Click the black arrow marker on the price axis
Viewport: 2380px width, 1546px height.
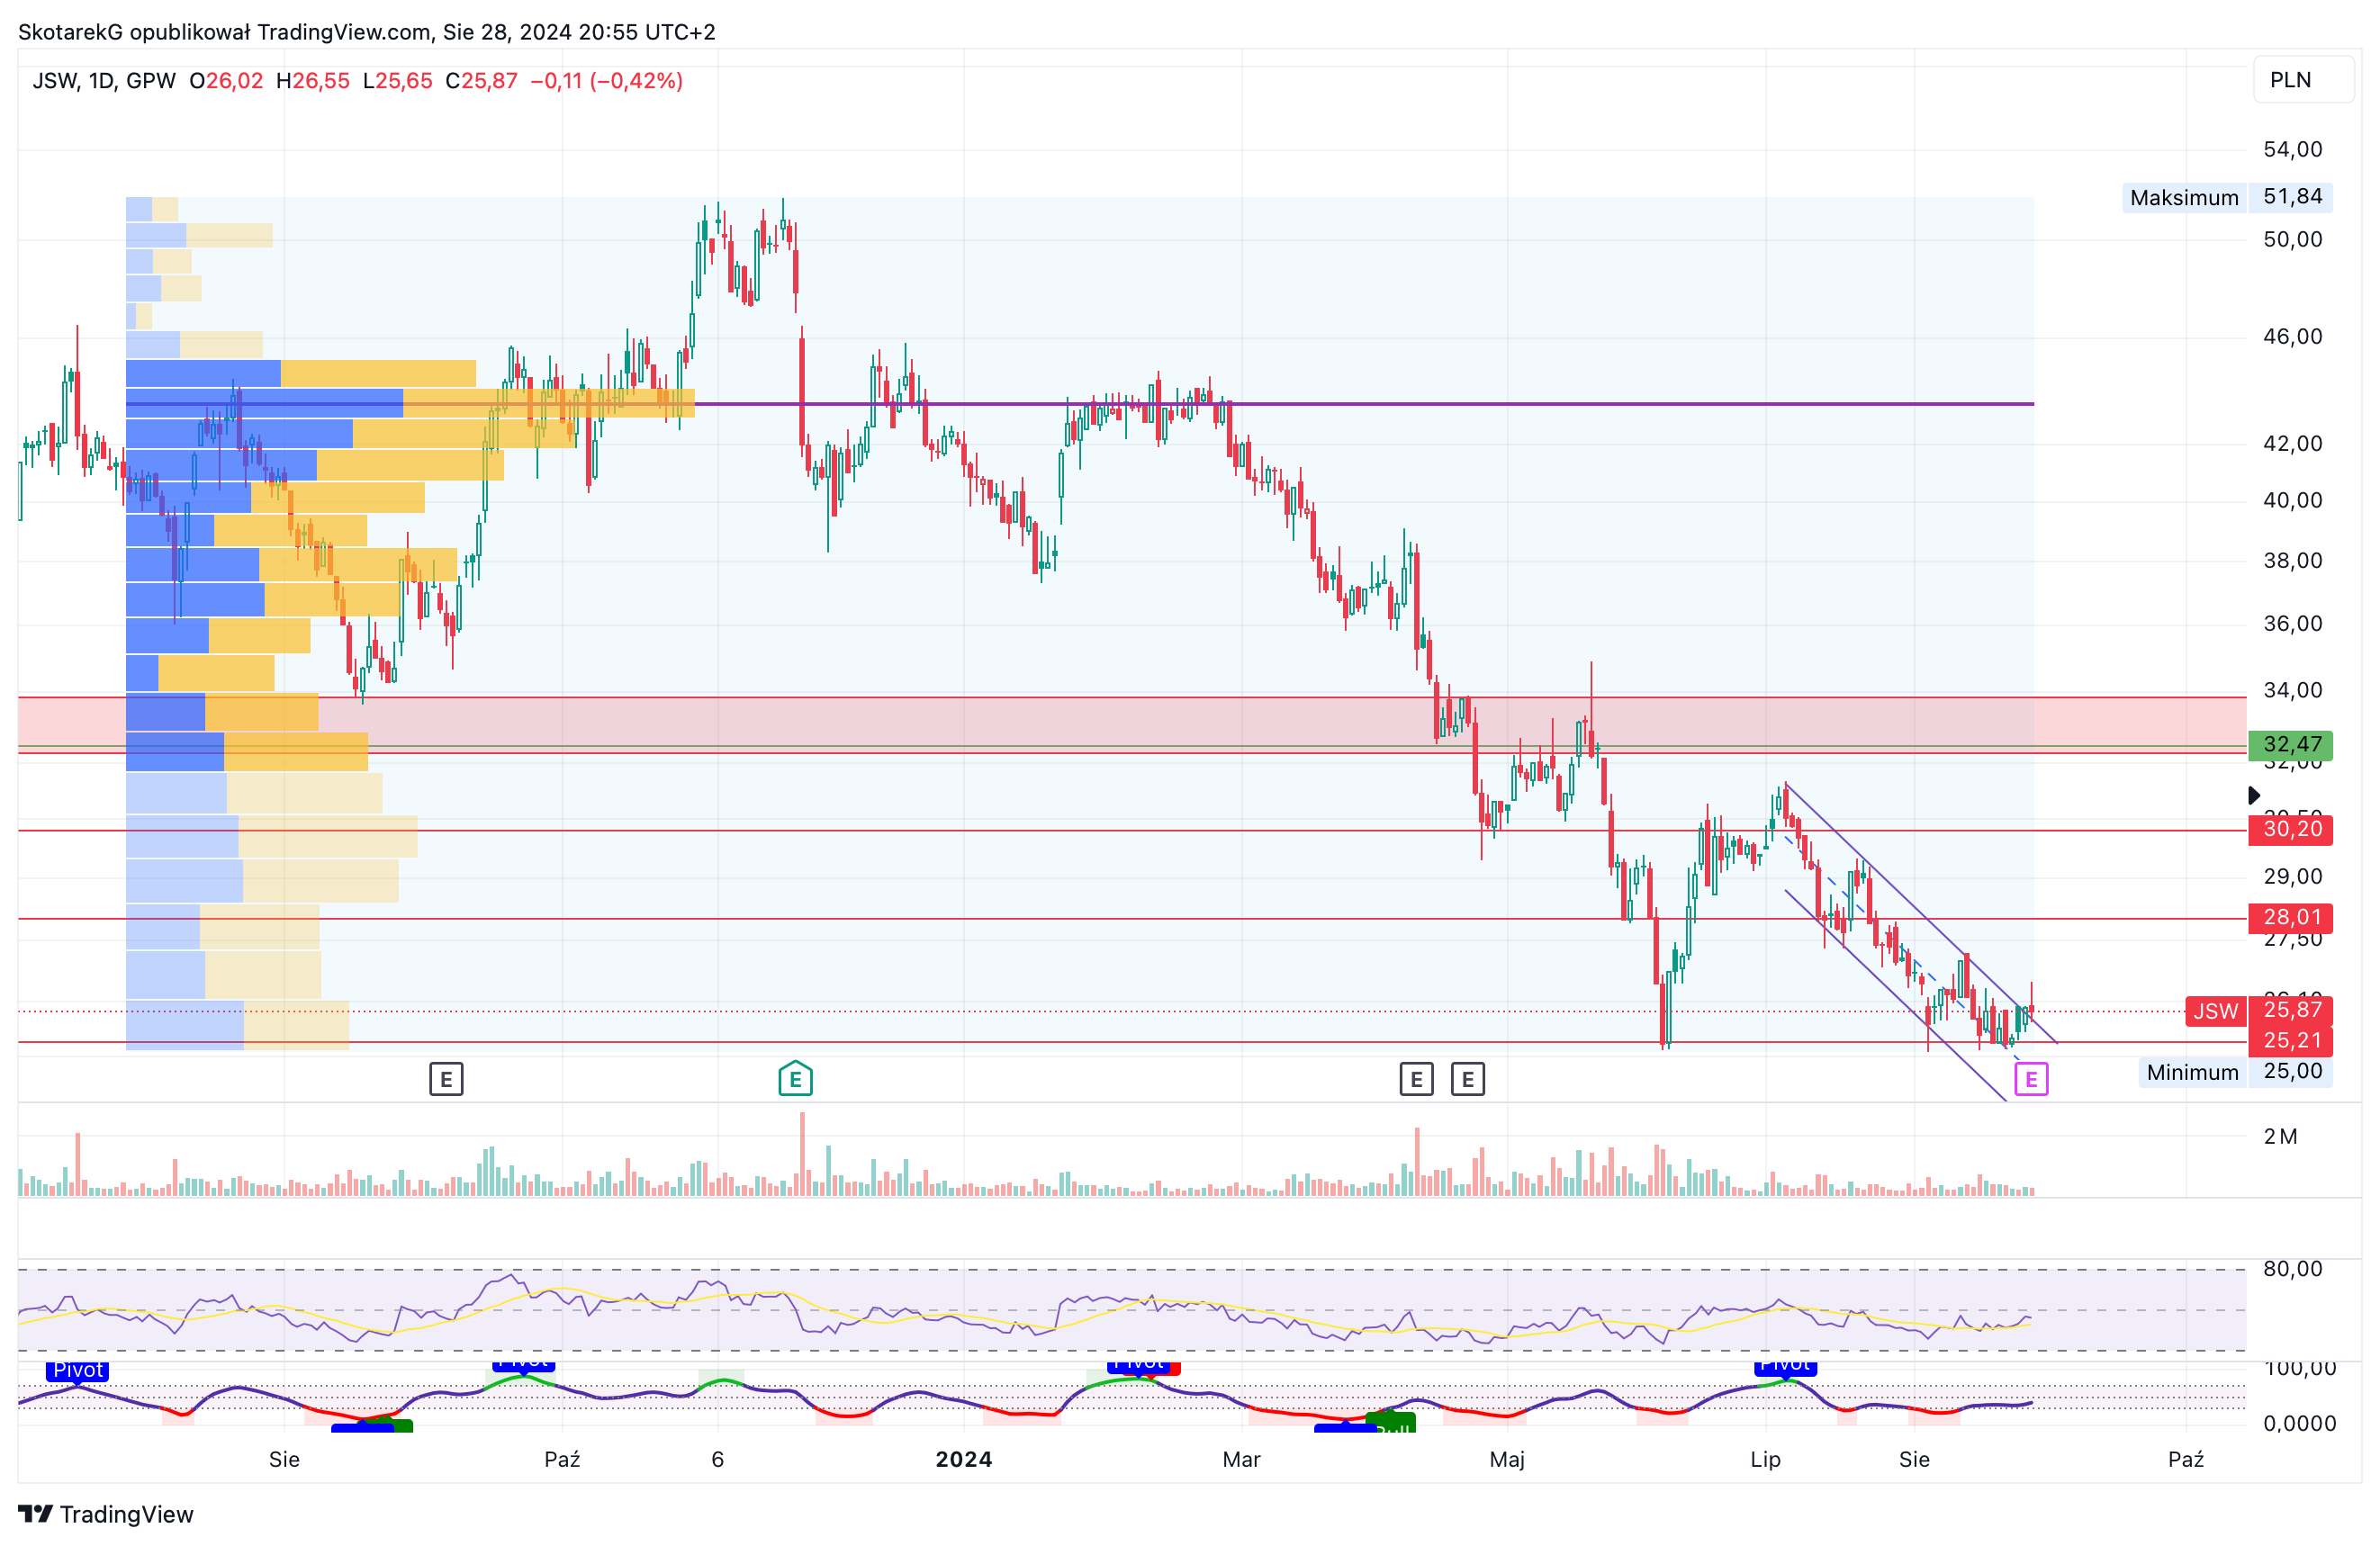[x=2254, y=795]
